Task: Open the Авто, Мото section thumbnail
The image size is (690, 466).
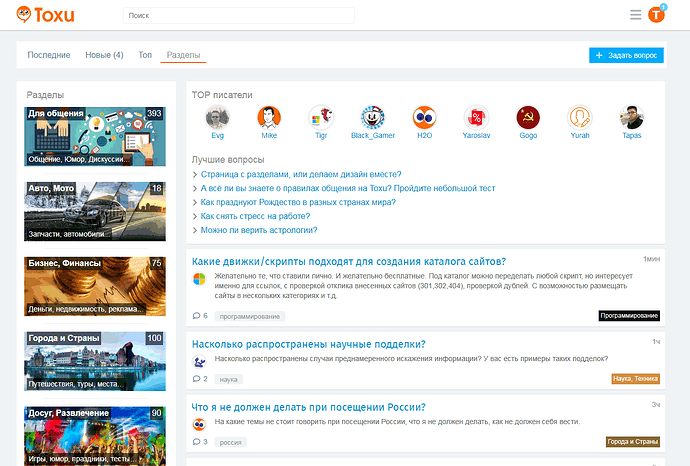Action: (x=95, y=211)
